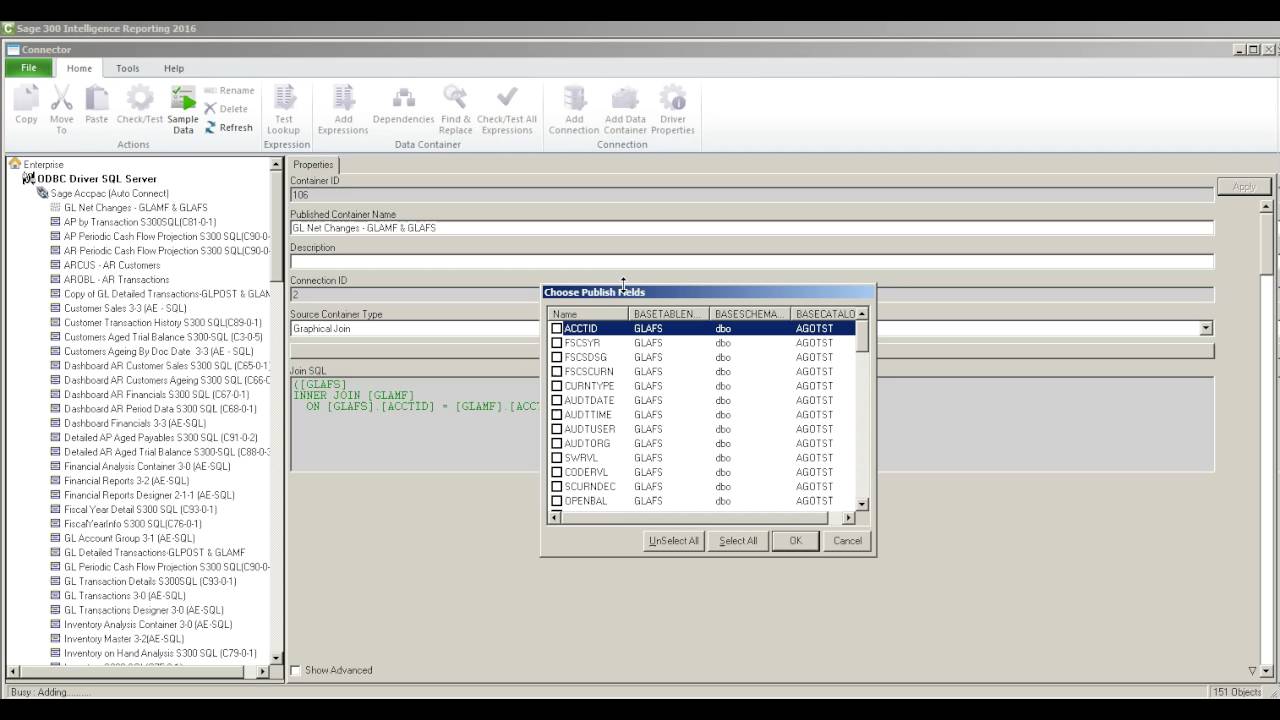1280x720 pixels.
Task: Check the ACCTID field checkbox
Action: 557,328
